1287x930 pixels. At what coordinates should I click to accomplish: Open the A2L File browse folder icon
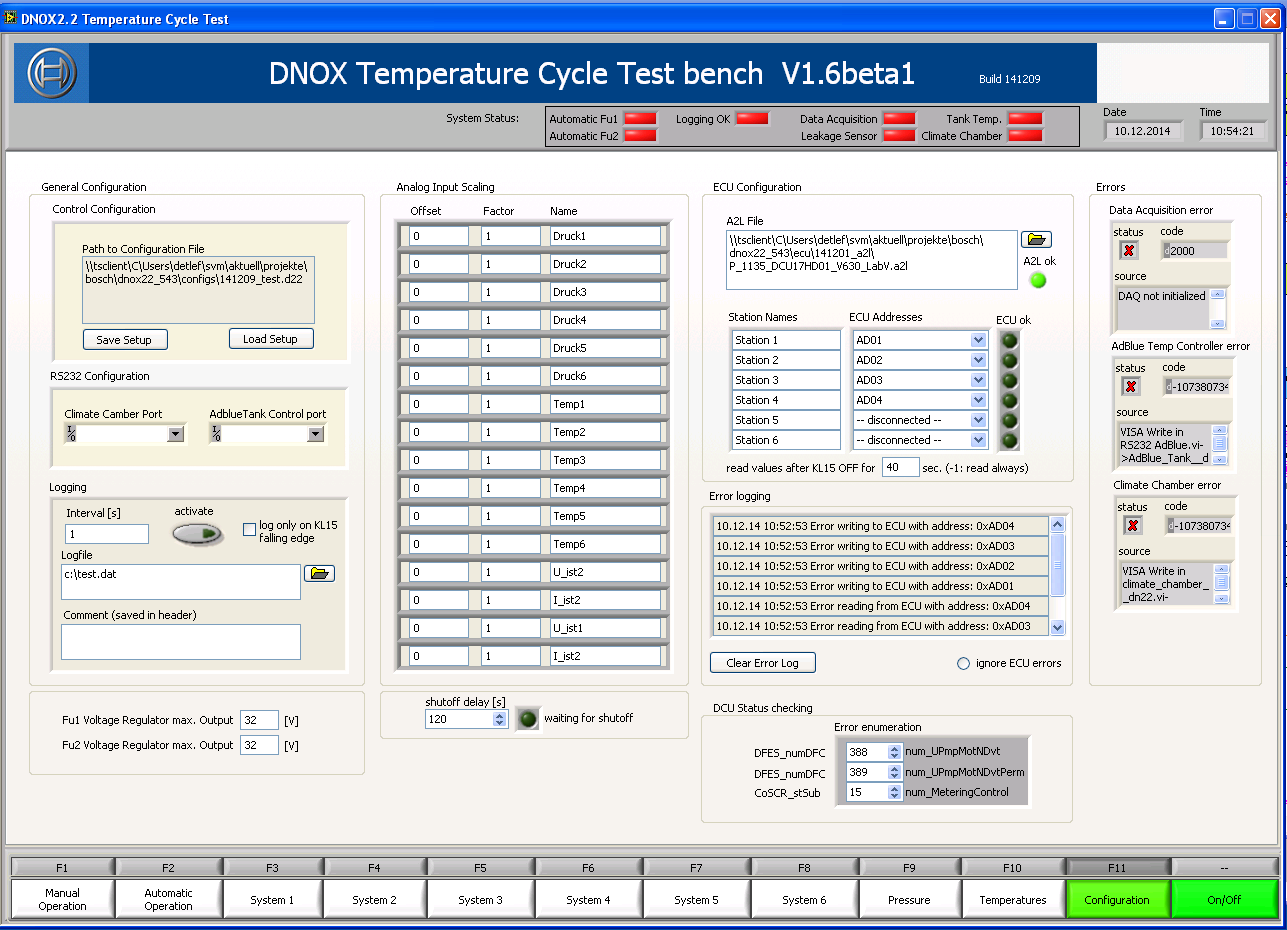click(1036, 240)
